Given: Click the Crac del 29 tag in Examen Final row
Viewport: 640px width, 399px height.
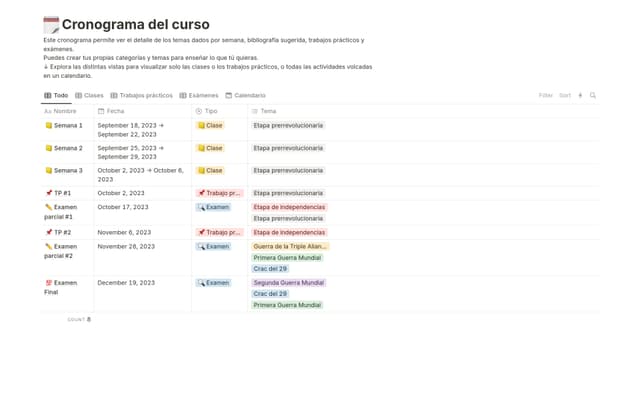Looking at the screenshot, I should (x=270, y=294).
